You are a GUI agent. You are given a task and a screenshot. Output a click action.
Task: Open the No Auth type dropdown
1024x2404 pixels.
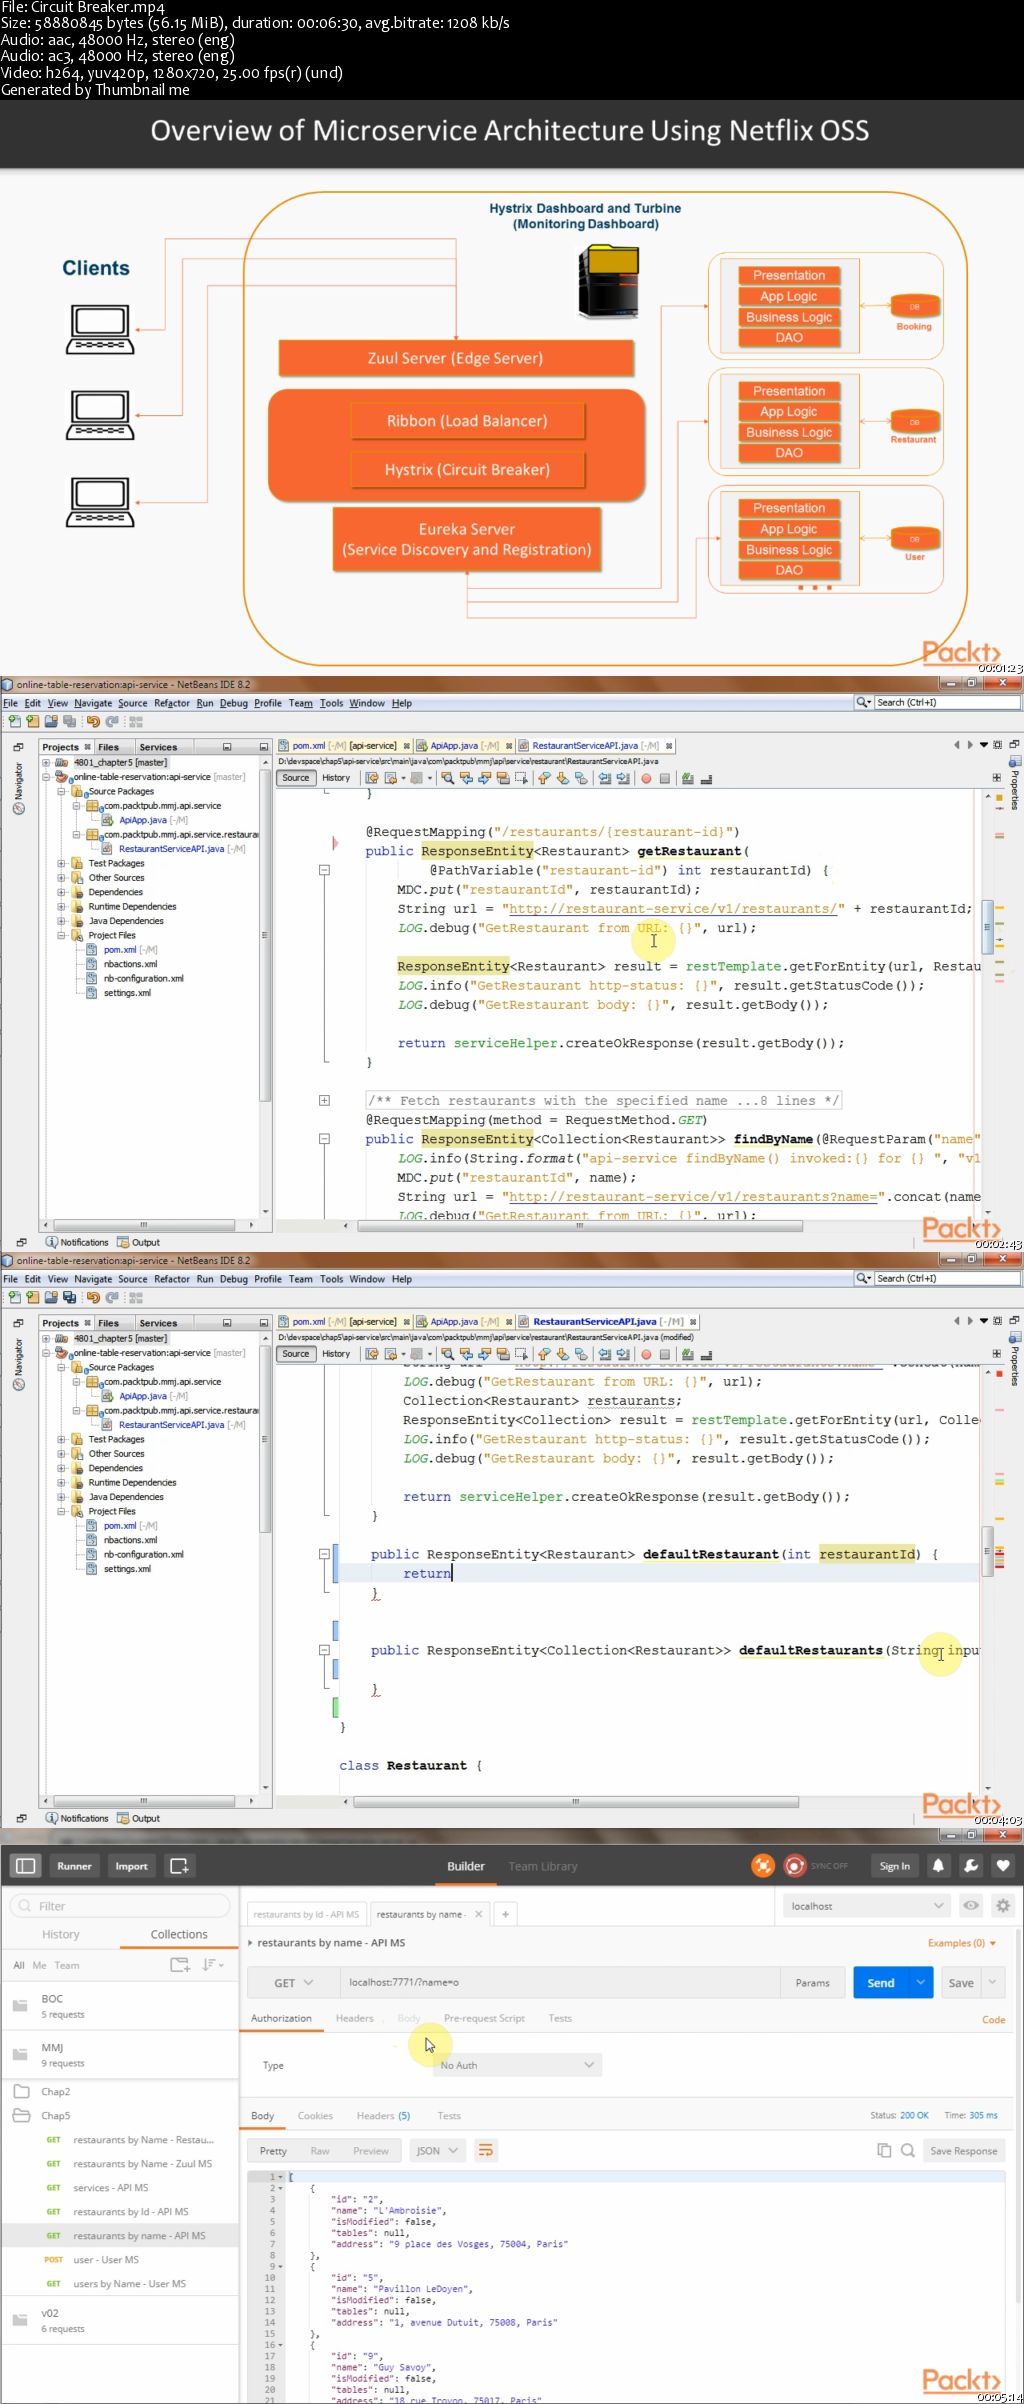pyautogui.click(x=517, y=2065)
